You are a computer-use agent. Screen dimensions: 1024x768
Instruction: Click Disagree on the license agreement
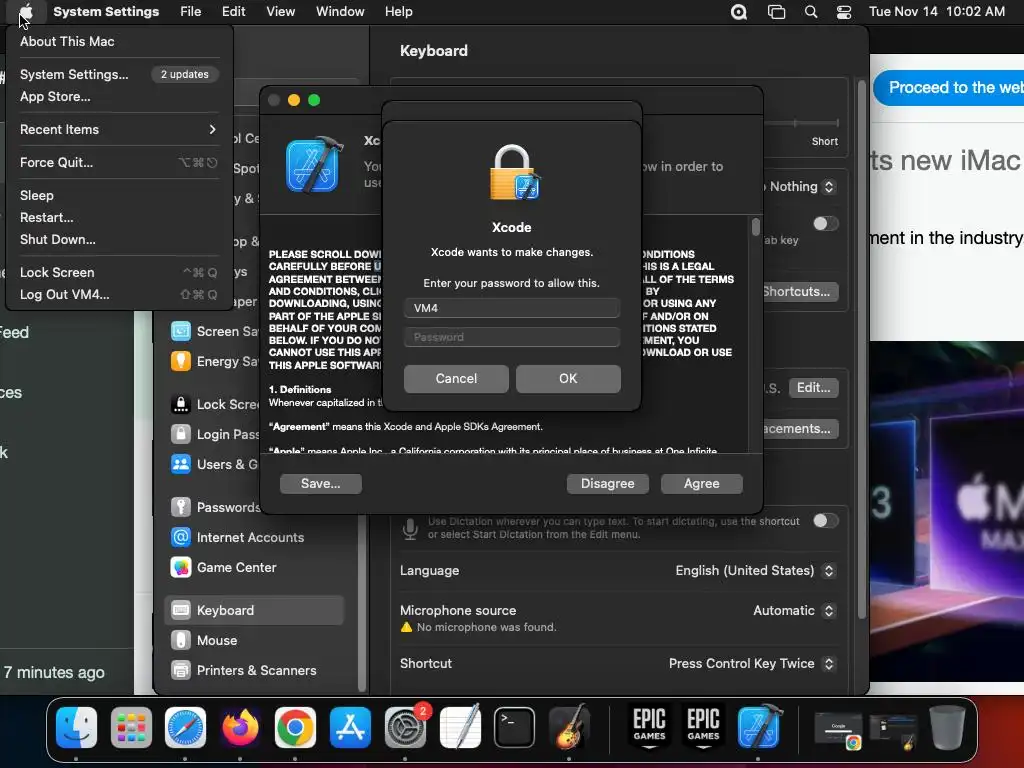point(607,483)
